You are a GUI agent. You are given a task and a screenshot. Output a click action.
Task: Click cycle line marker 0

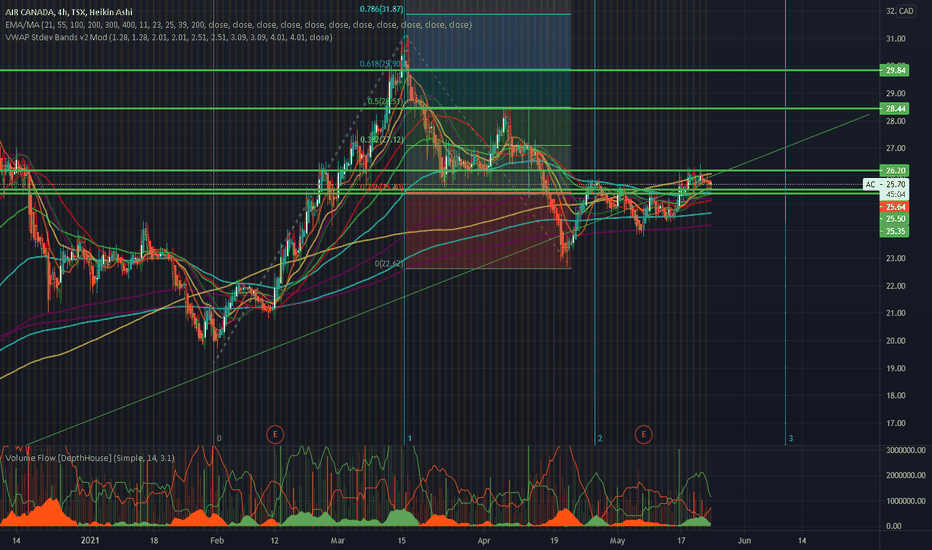219,438
